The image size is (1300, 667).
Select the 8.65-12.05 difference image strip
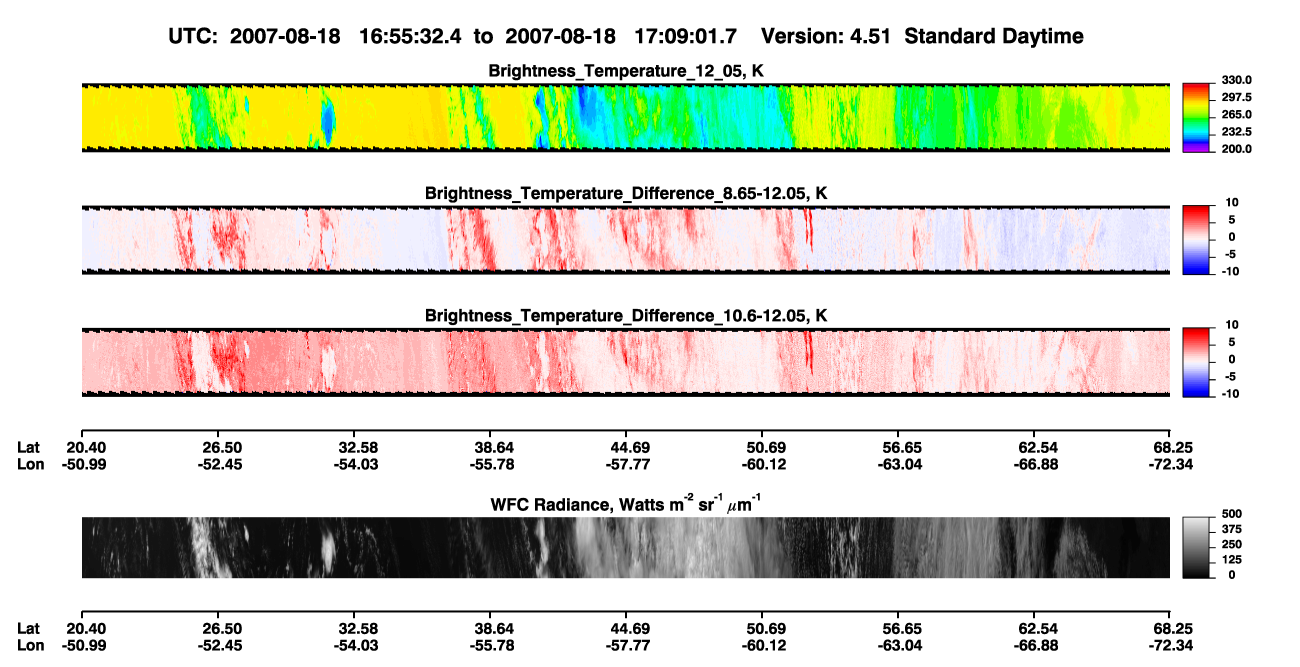click(x=625, y=239)
